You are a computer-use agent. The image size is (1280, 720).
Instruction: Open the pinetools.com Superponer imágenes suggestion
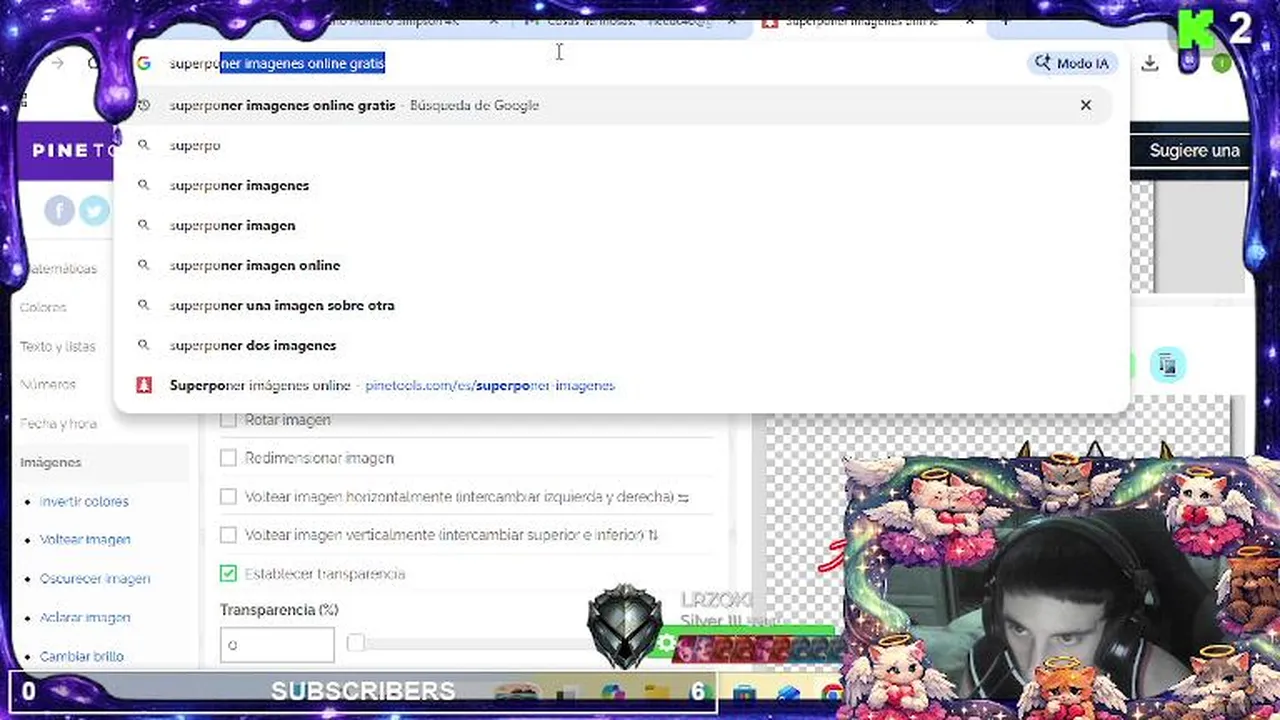[x=392, y=385]
